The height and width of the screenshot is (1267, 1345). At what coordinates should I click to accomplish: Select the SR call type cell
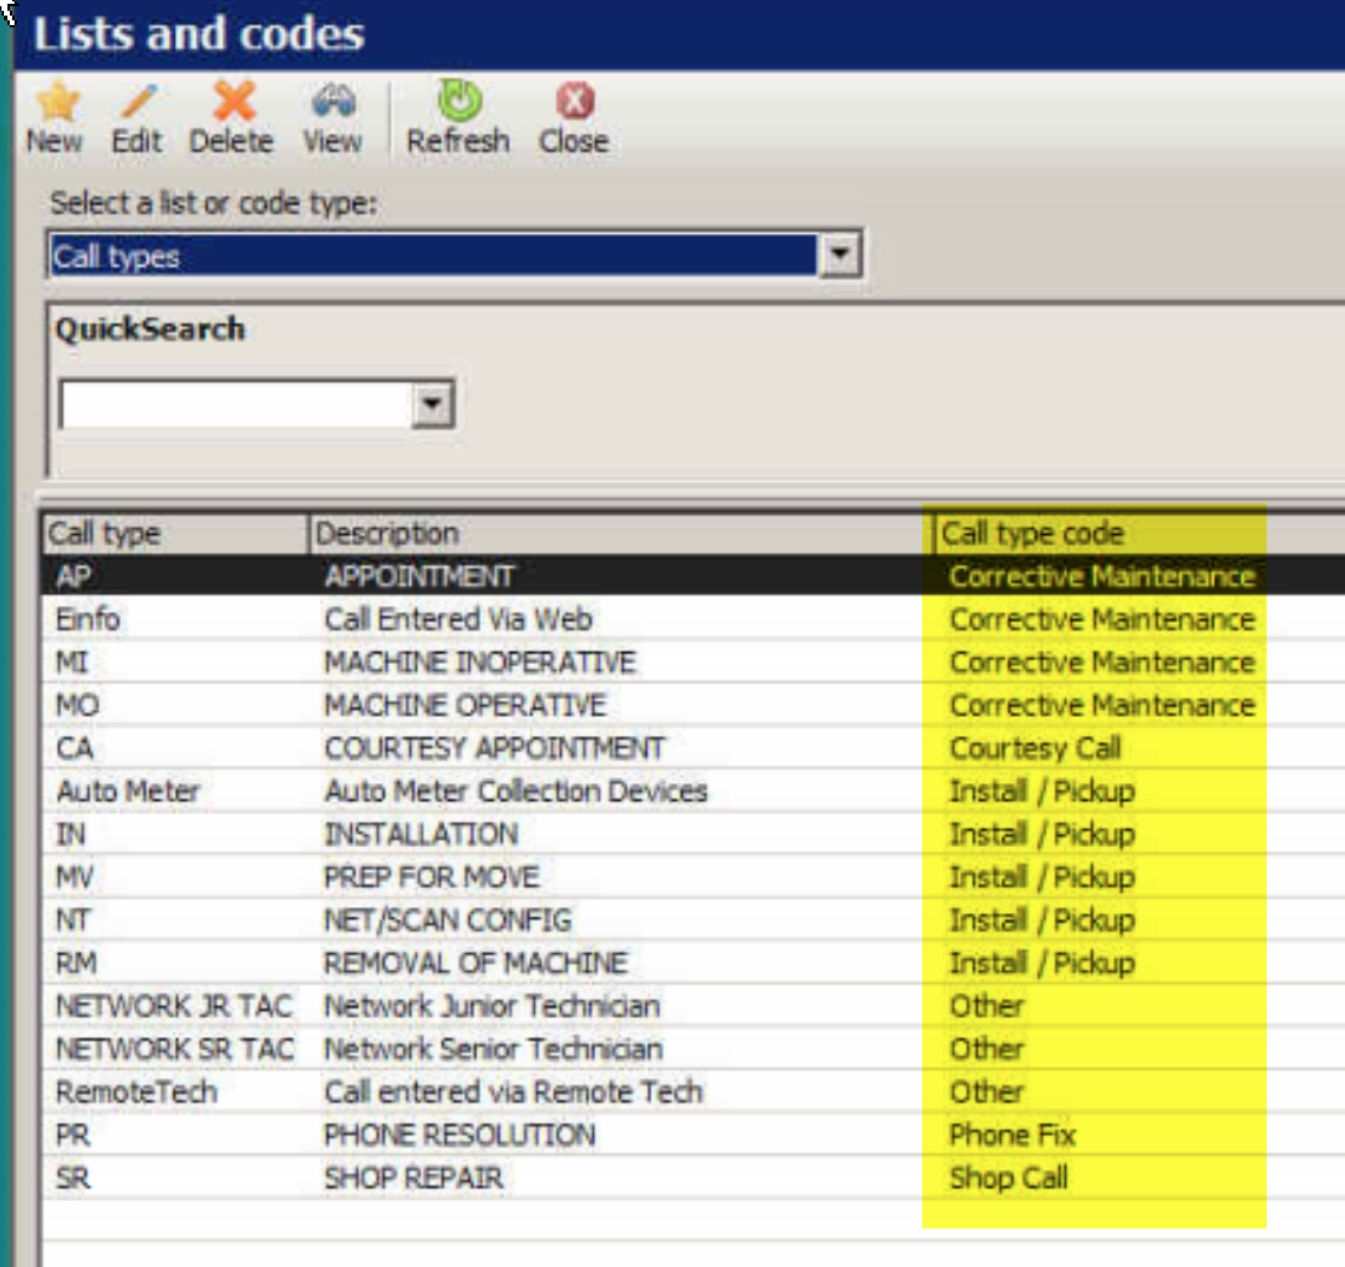tap(73, 1179)
